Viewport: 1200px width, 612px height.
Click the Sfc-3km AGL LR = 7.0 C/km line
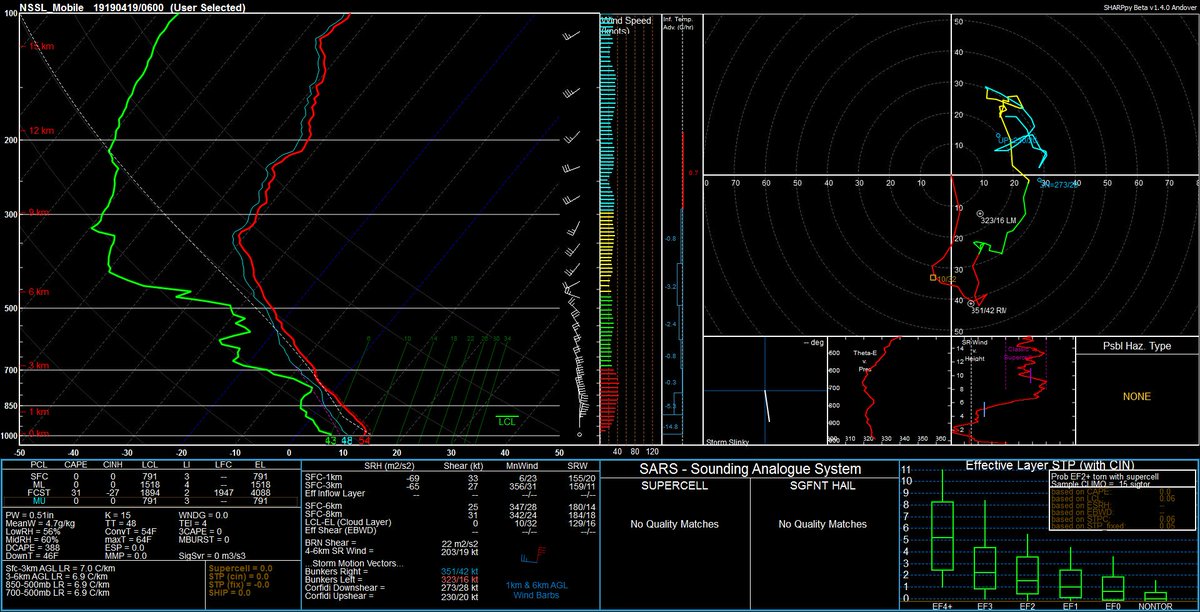(x=60, y=566)
